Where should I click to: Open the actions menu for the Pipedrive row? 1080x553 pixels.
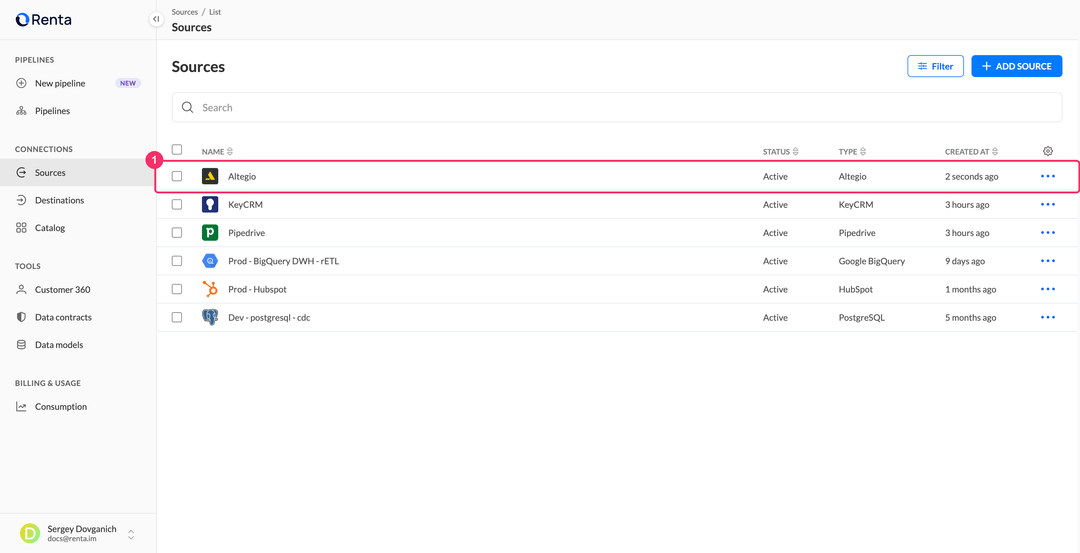click(x=1048, y=233)
